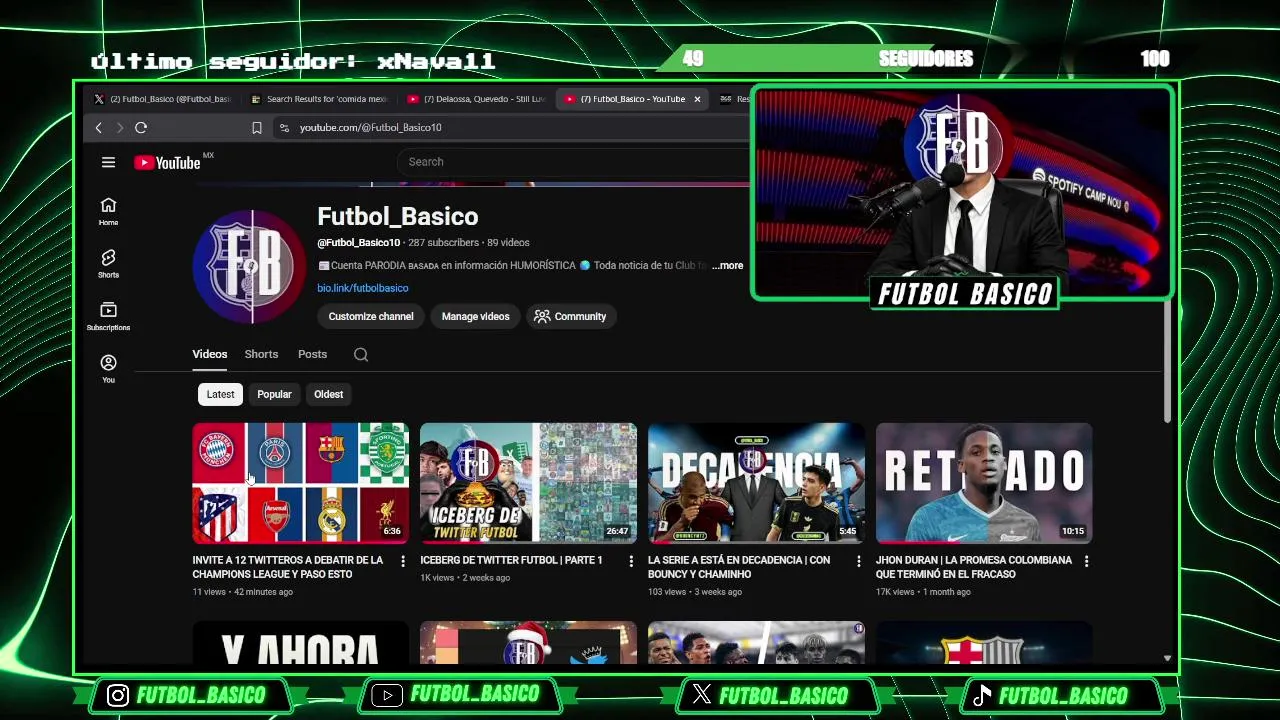The image size is (1280, 720).
Task: Filter videos by Popular
Action: coord(274,394)
